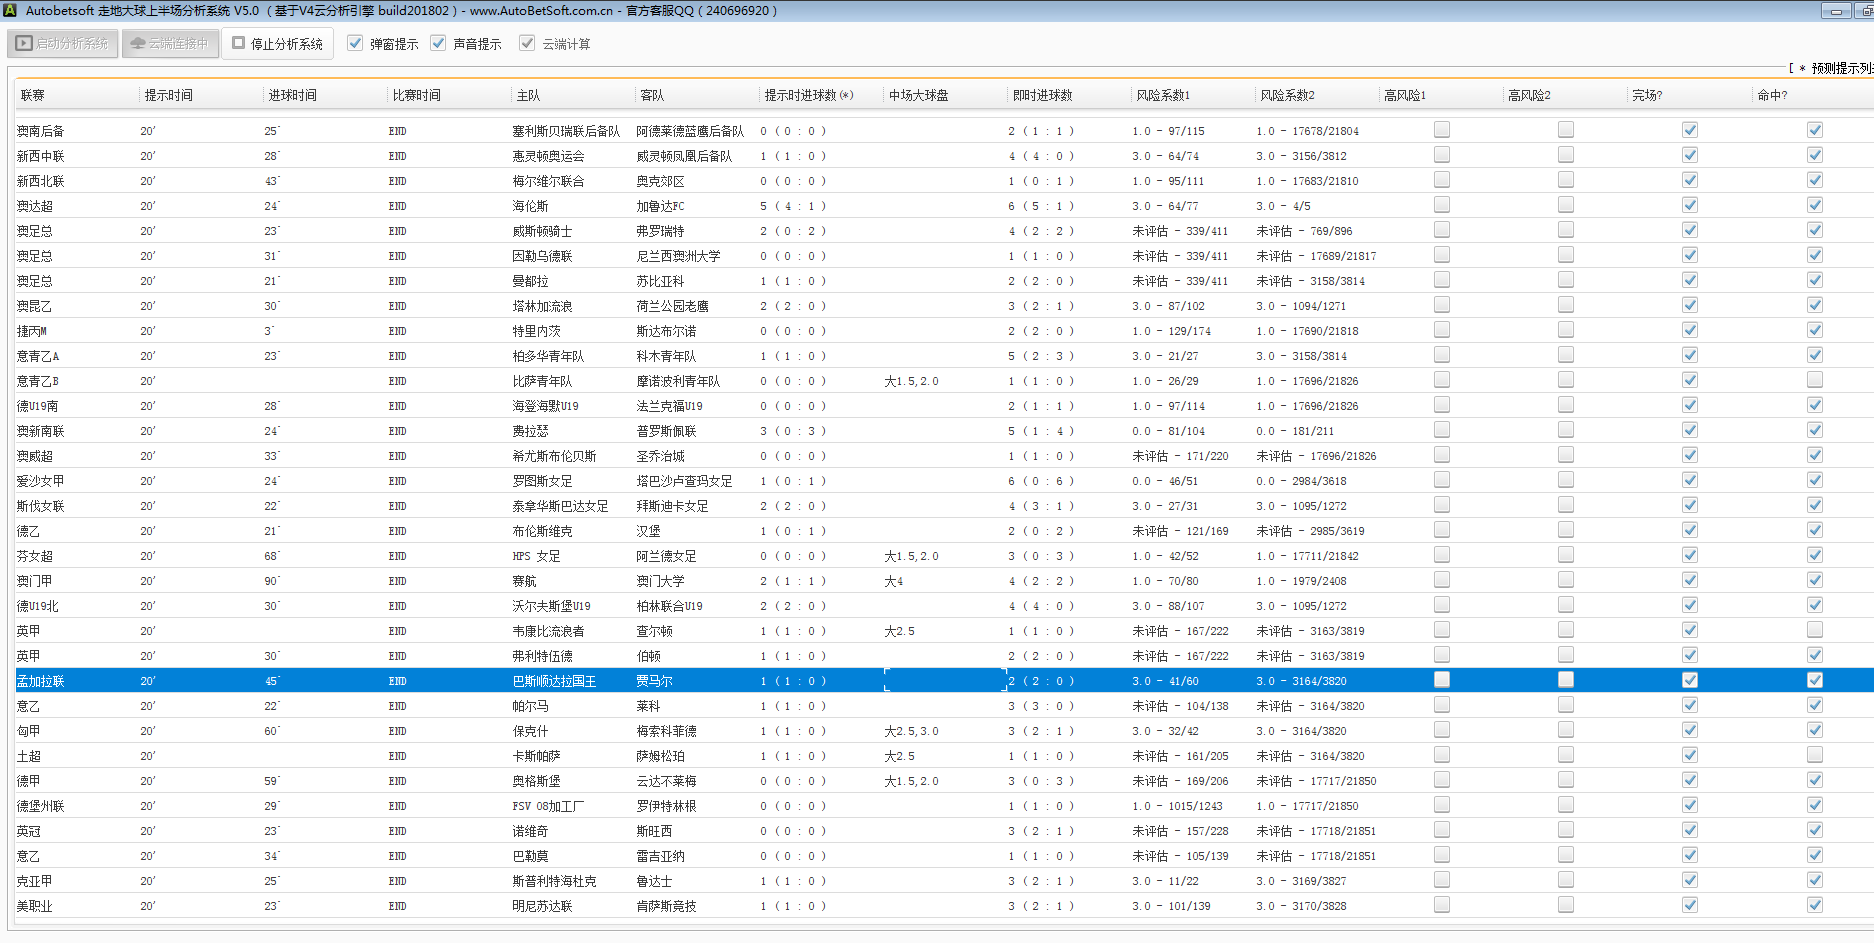Tick 命中? checkbox in the 意青乙B row

pyautogui.click(x=1815, y=380)
